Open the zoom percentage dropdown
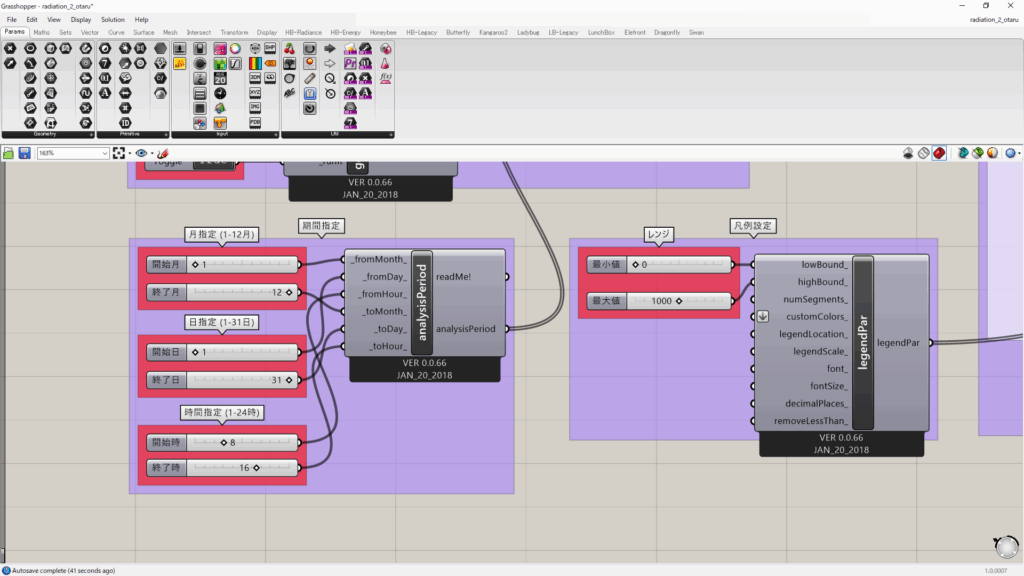The width and height of the screenshot is (1024, 576). click(104, 153)
